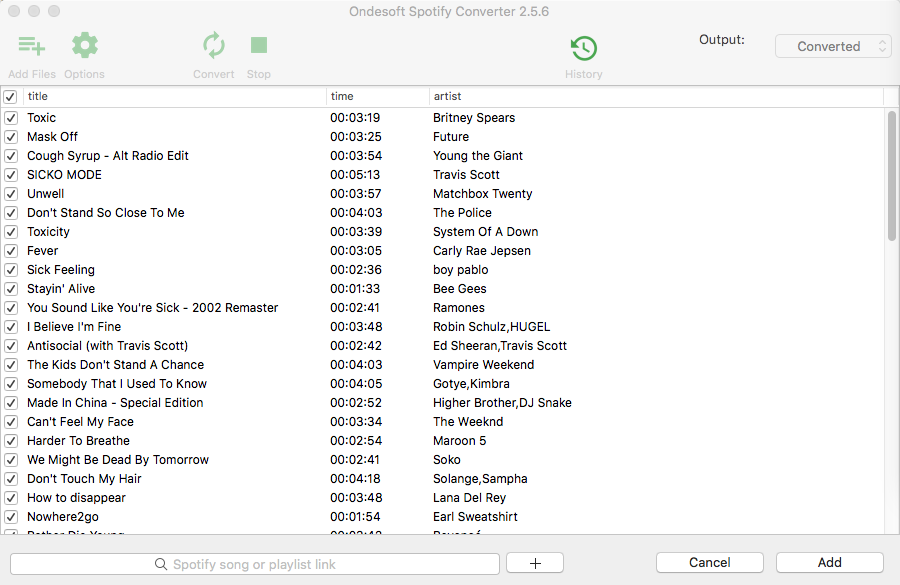Toggle the select-all checkbox in the header
Viewport: 900px width, 585px height.
10,96
